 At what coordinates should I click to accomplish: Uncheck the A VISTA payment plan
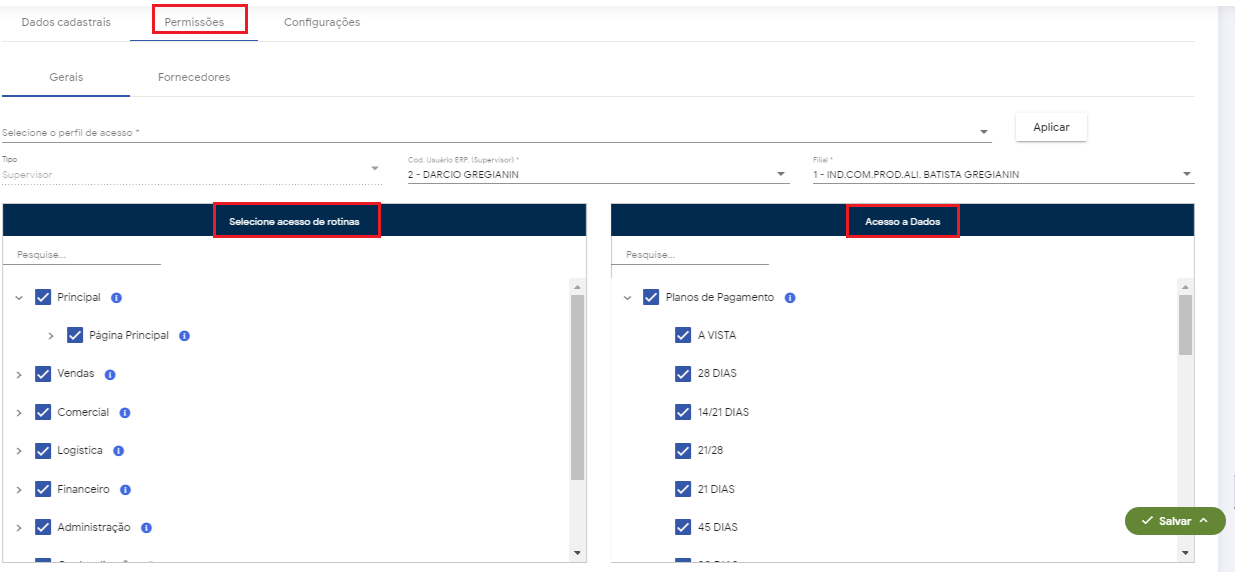pos(683,336)
